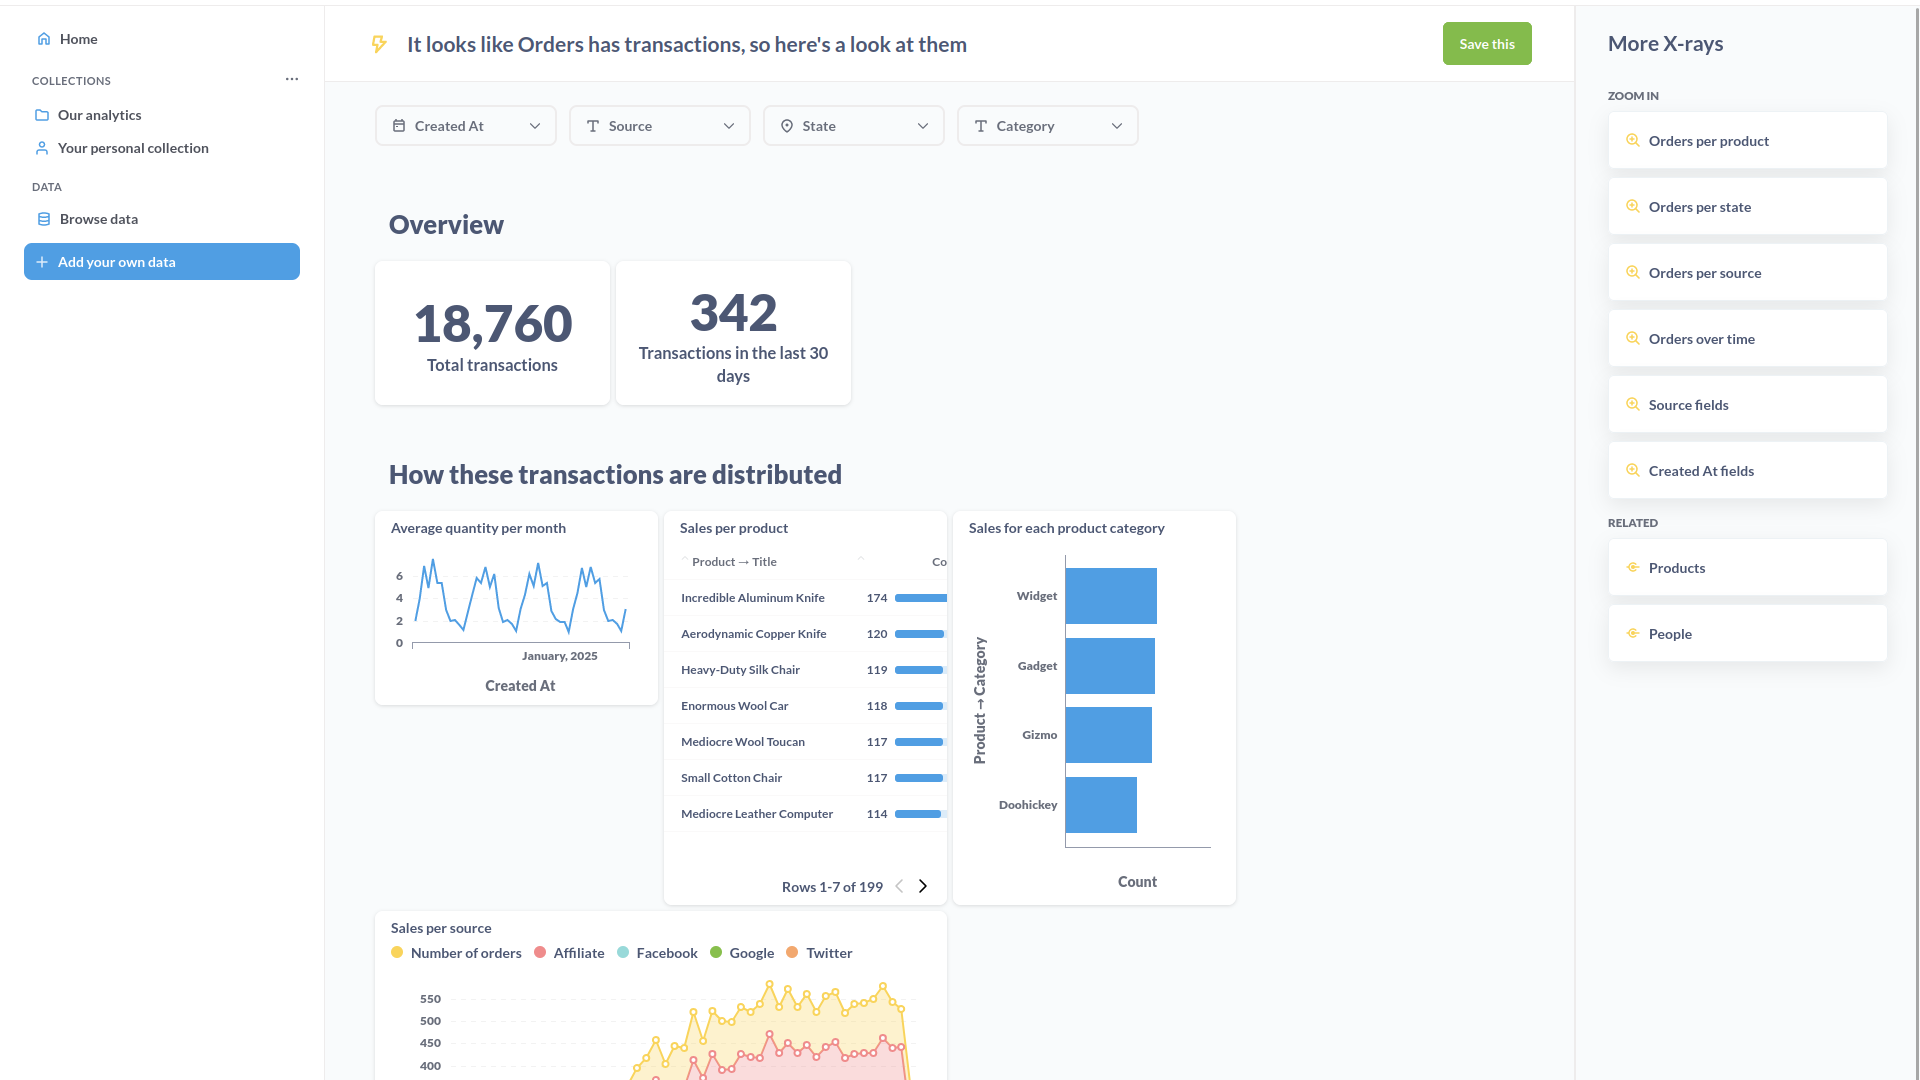Click the Save this button
Screen dimensions: 1920x1080
[x=1487, y=44]
